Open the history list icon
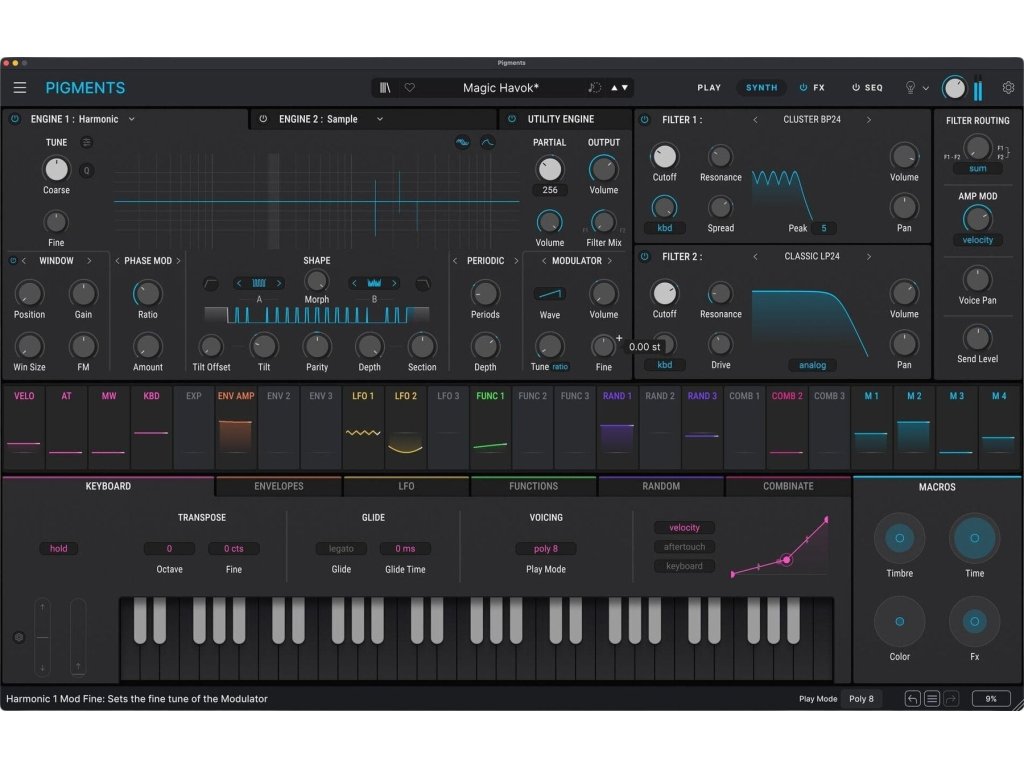The image size is (1024, 768). pos(931,699)
